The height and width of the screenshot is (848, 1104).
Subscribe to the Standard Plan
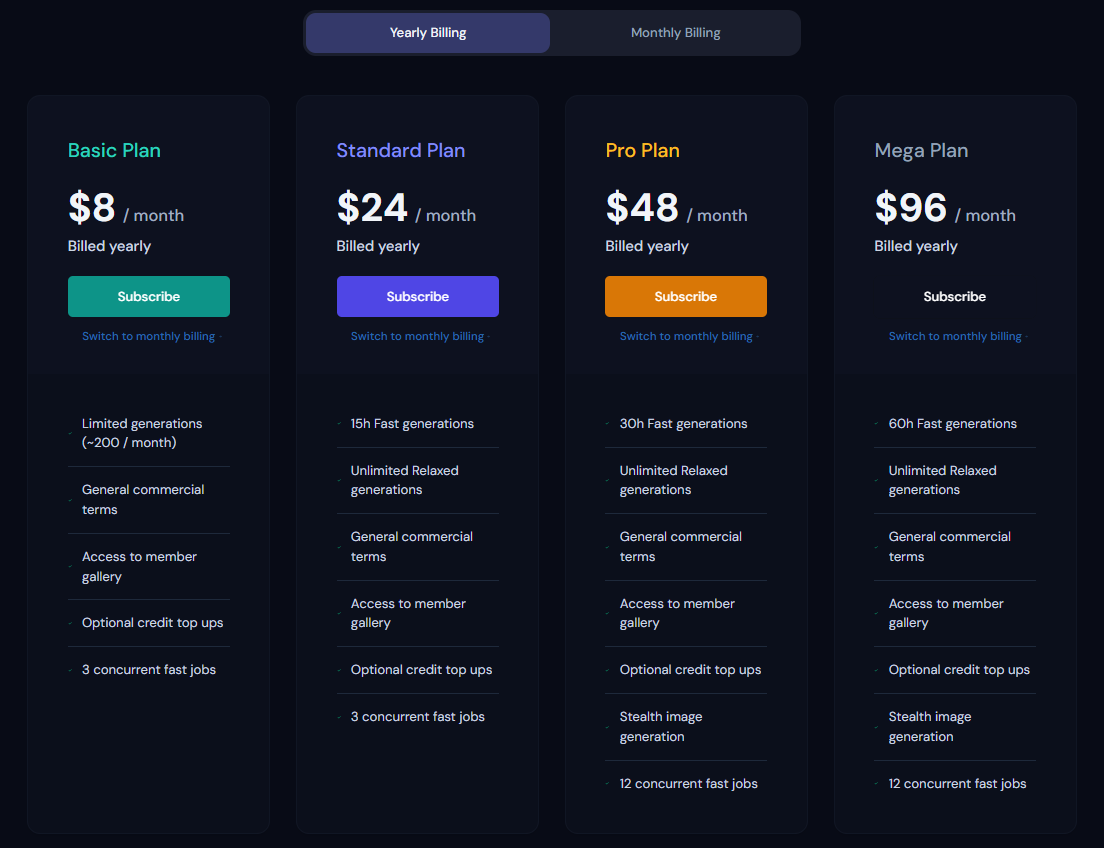click(x=418, y=297)
